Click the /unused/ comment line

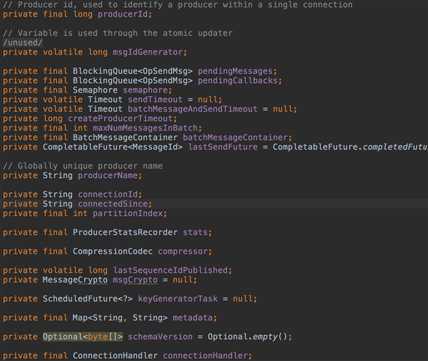click(x=23, y=43)
